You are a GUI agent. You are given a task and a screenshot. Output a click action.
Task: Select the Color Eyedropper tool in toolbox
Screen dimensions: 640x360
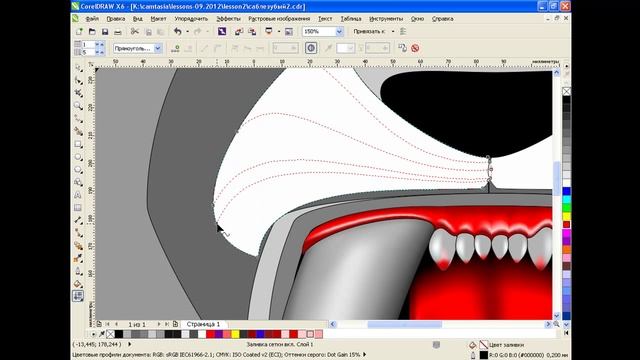(78, 258)
